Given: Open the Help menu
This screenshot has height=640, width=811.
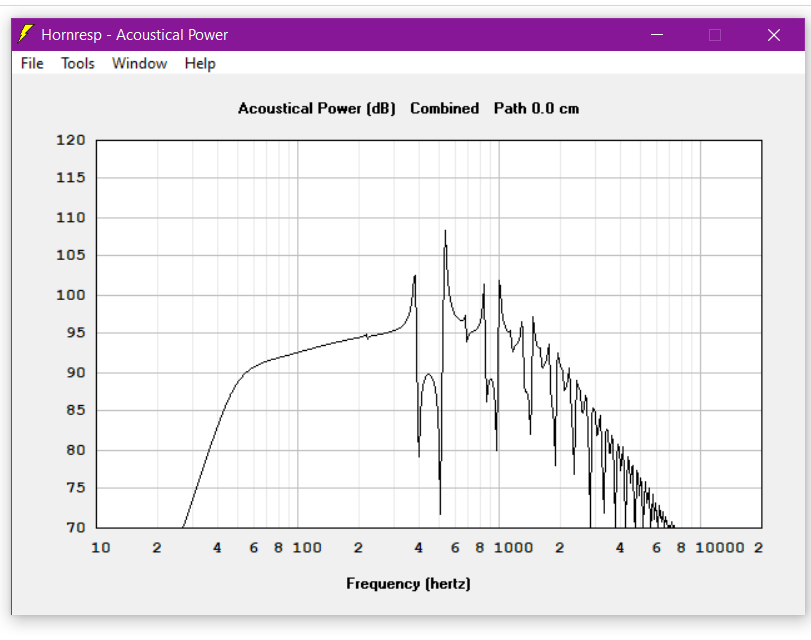Looking at the screenshot, I should click(x=200, y=63).
